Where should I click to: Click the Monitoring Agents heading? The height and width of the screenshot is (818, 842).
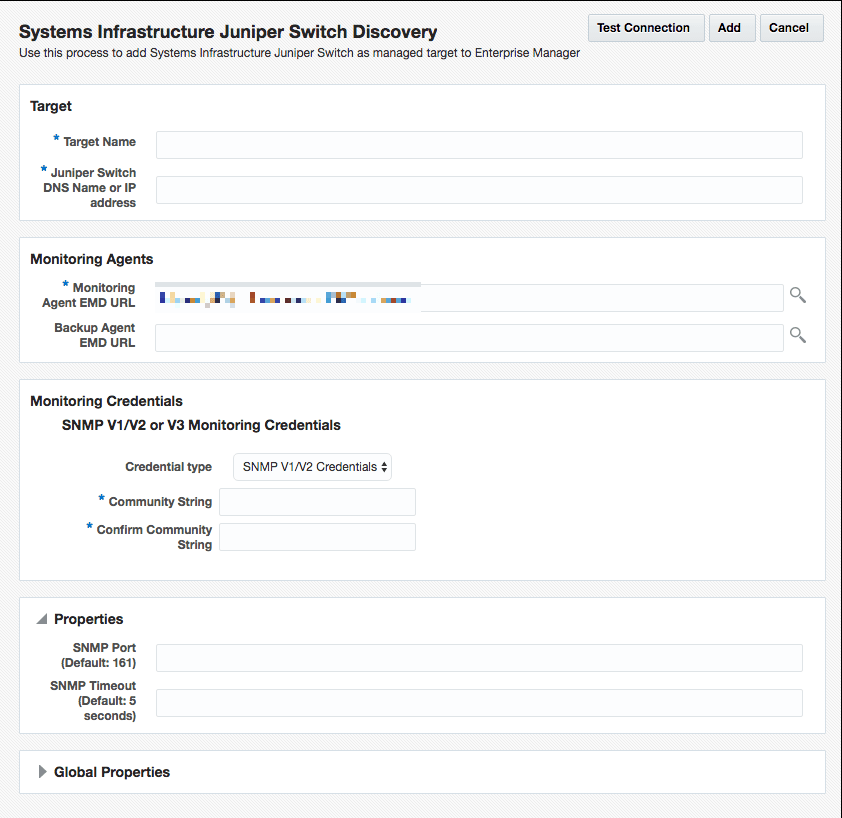91,259
